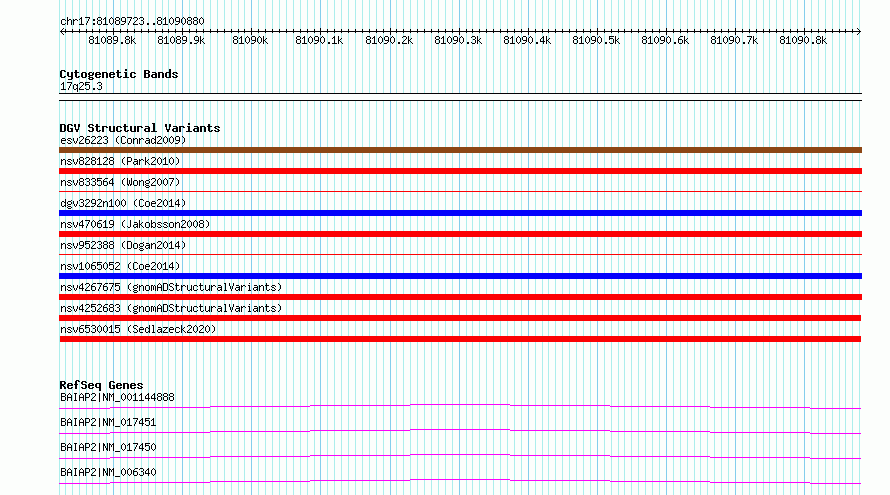
Task: Select variant label nsv828128 (Park2010)
Action: [x=120, y=161]
